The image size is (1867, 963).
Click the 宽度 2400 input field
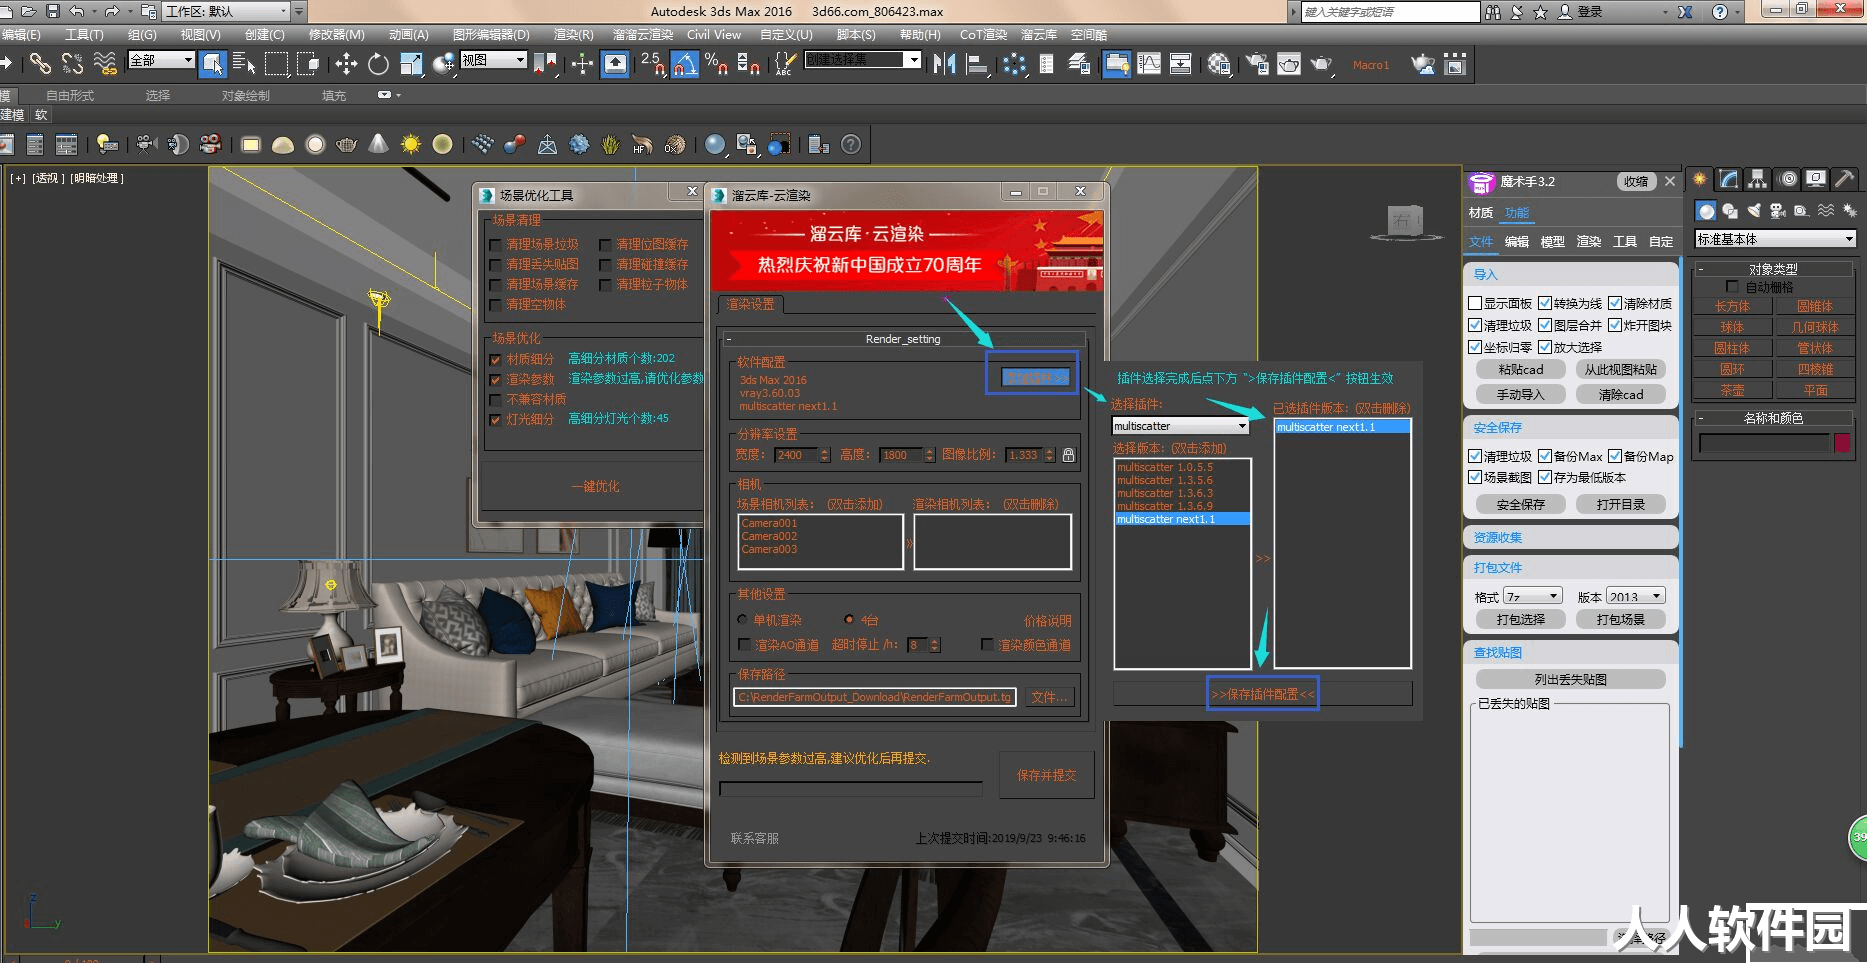click(796, 455)
